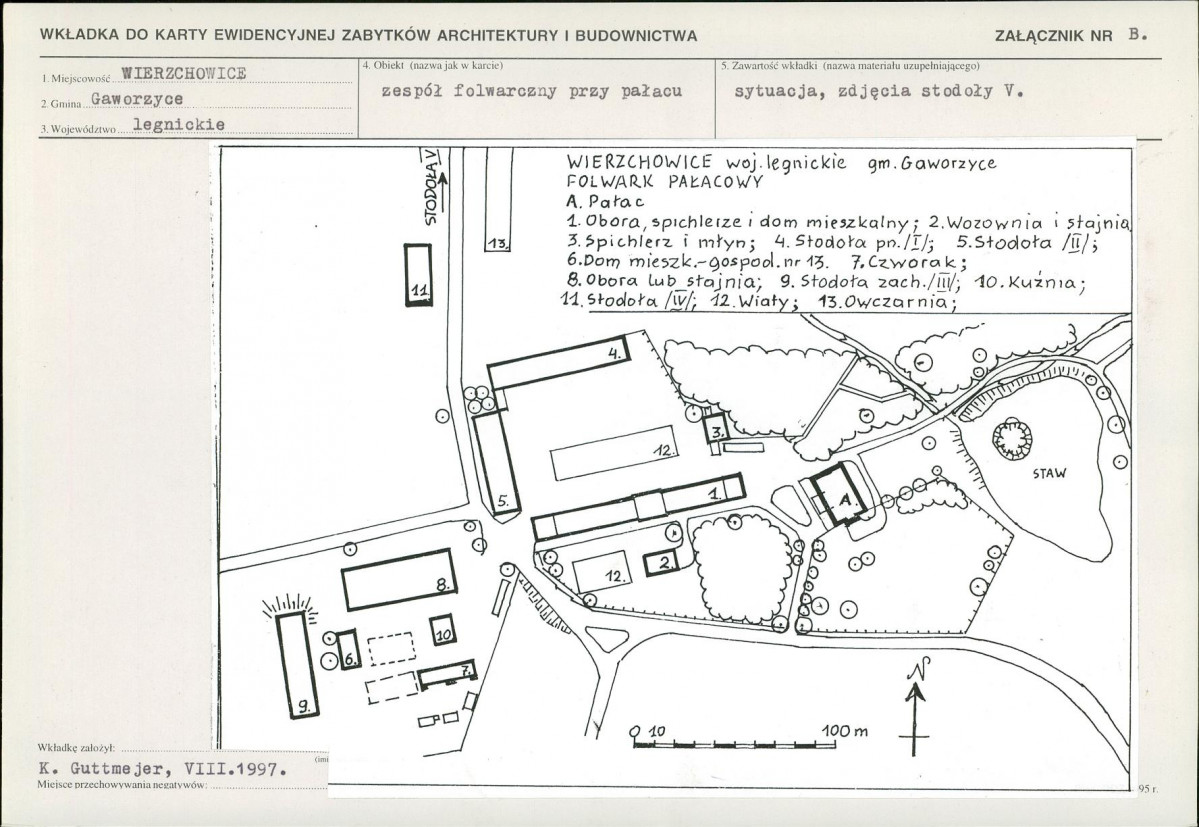Image resolution: width=1199 pixels, height=827 pixels.
Task: Click the 'Wkładkę założył:' label
Action: coord(76,747)
